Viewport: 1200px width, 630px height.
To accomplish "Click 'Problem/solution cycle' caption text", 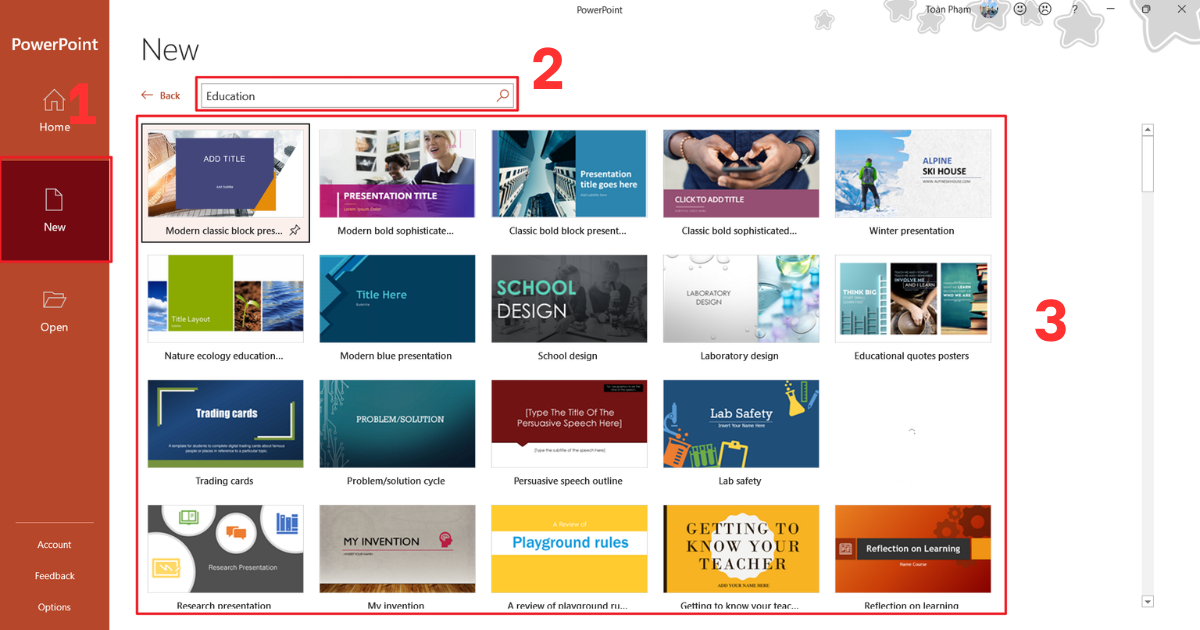I will 396,481.
